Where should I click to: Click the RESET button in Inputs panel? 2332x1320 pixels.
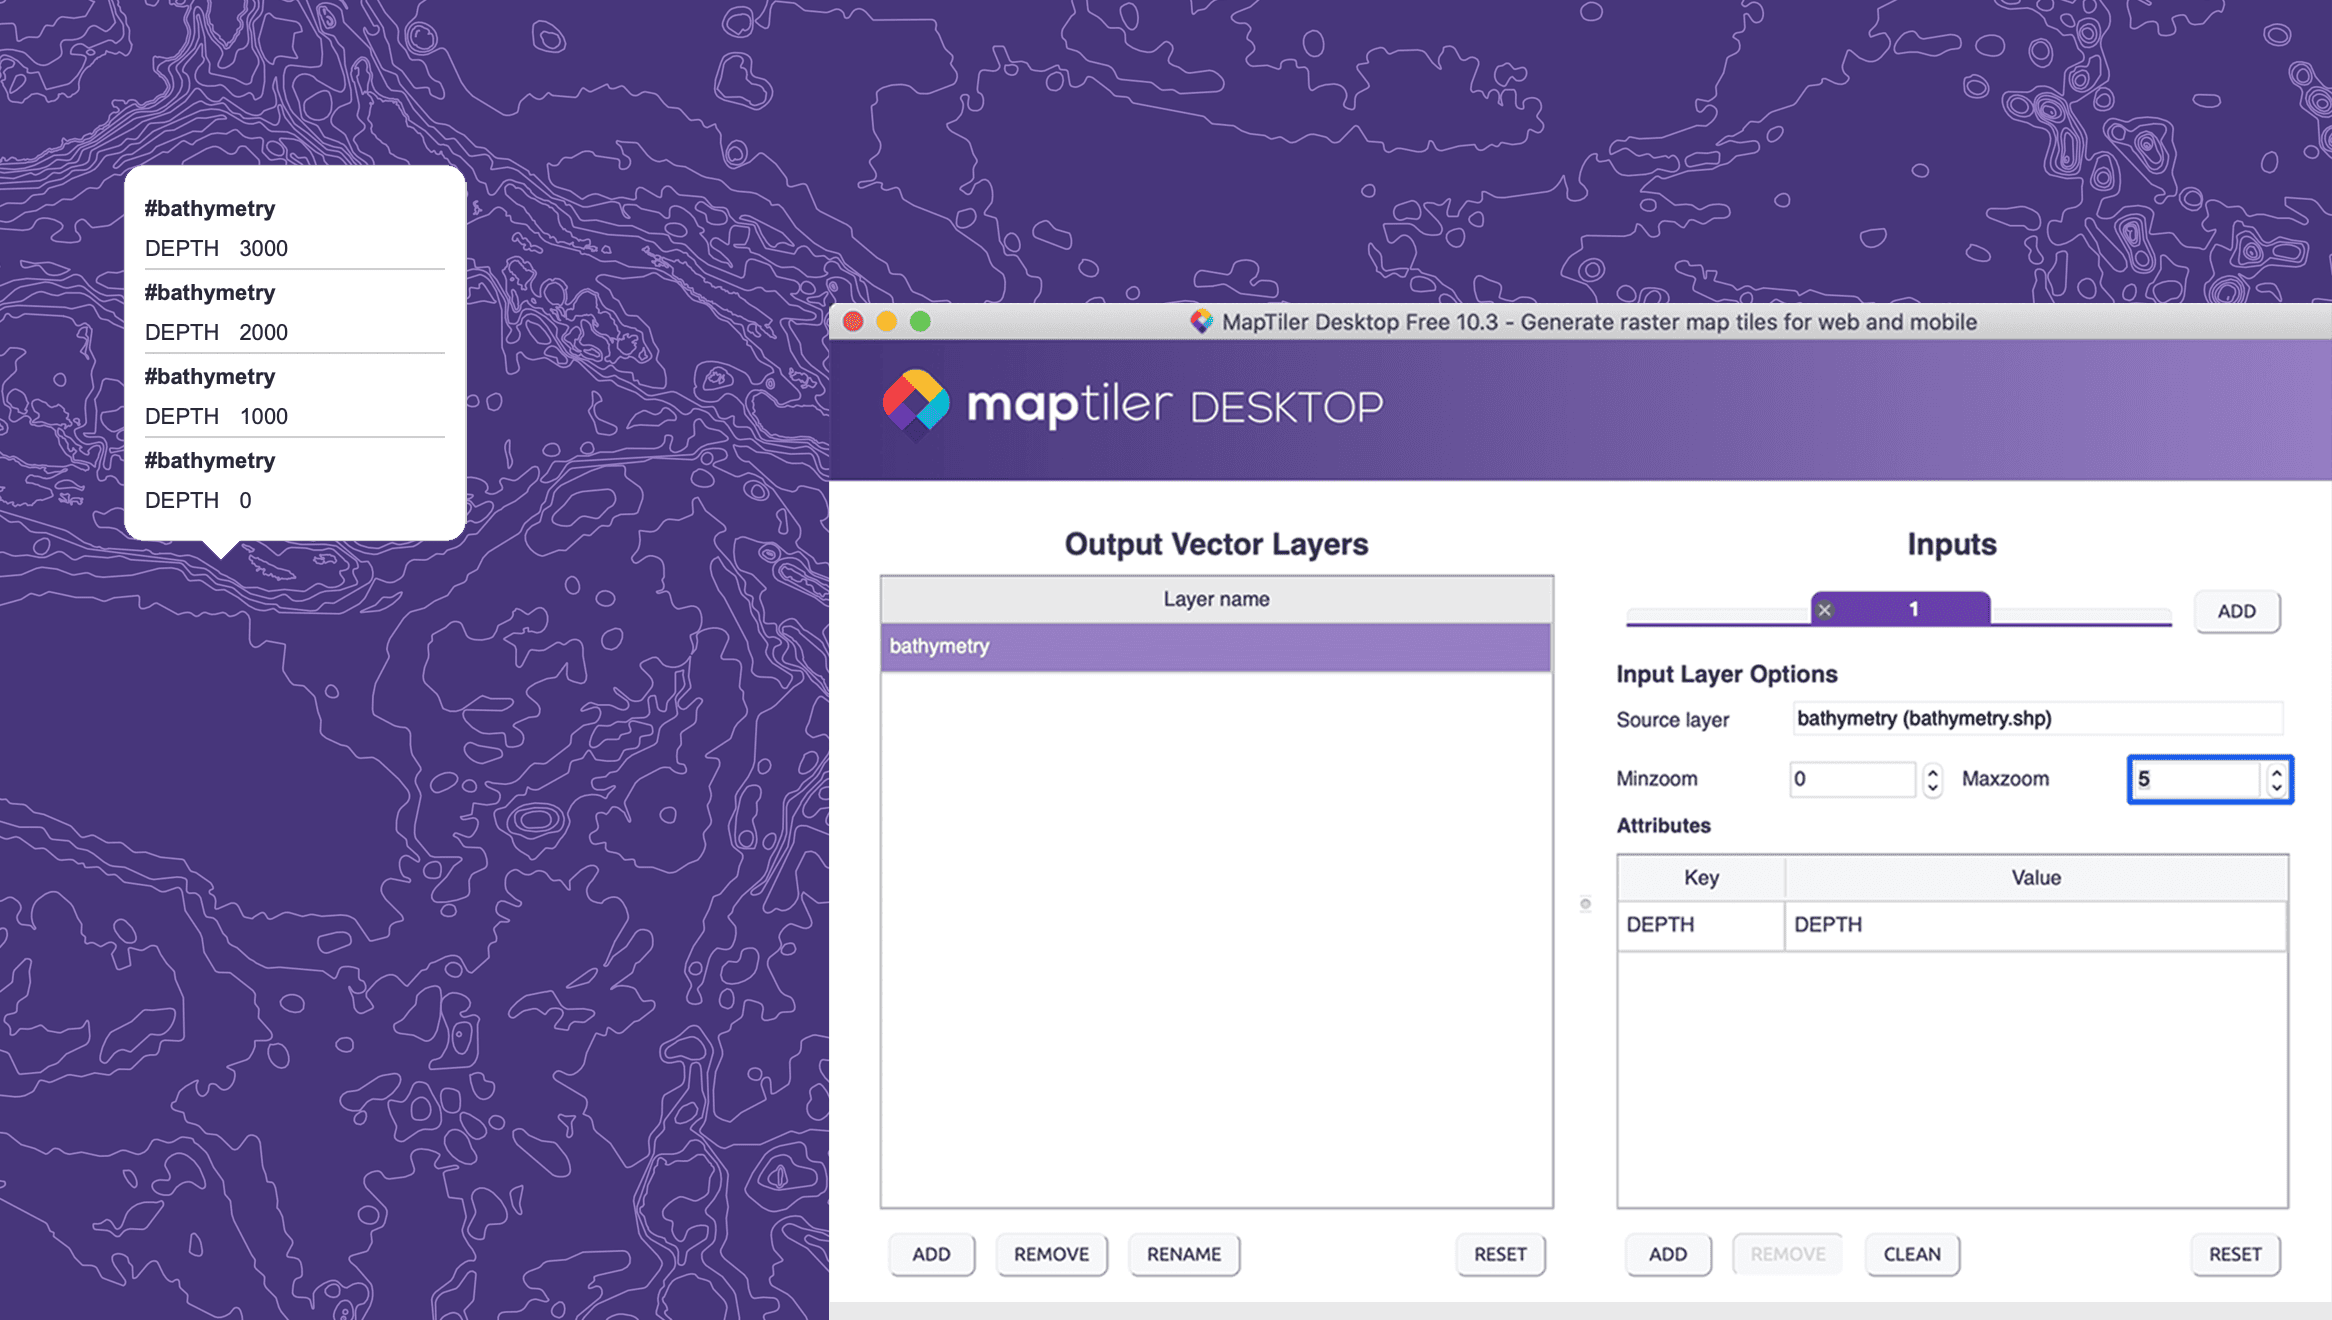pos(2236,1254)
